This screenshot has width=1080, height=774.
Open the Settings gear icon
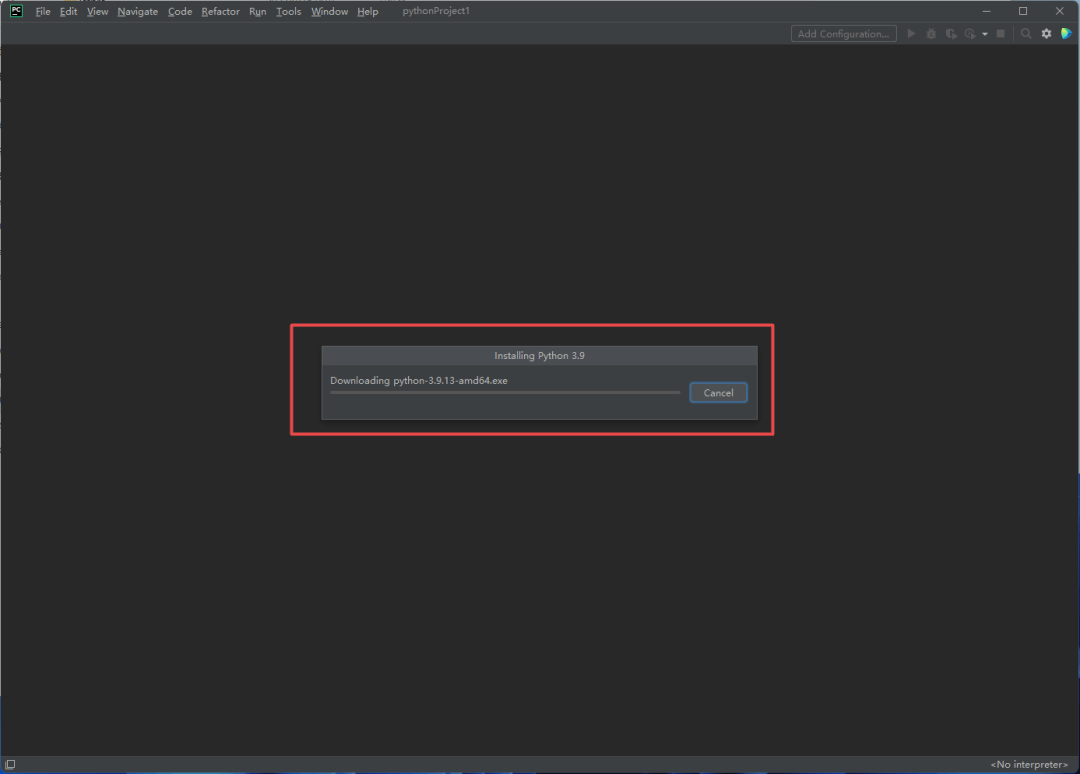(x=1046, y=34)
